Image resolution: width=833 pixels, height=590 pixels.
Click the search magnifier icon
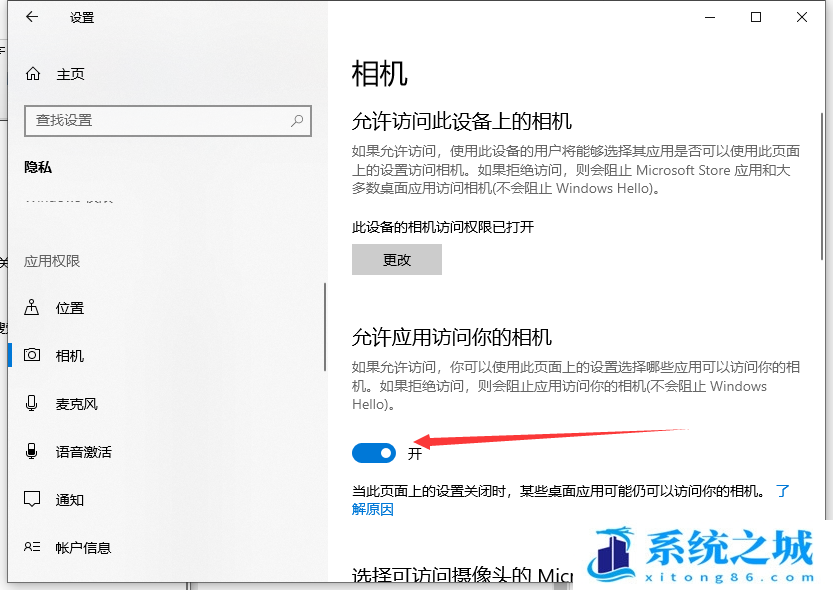(297, 120)
